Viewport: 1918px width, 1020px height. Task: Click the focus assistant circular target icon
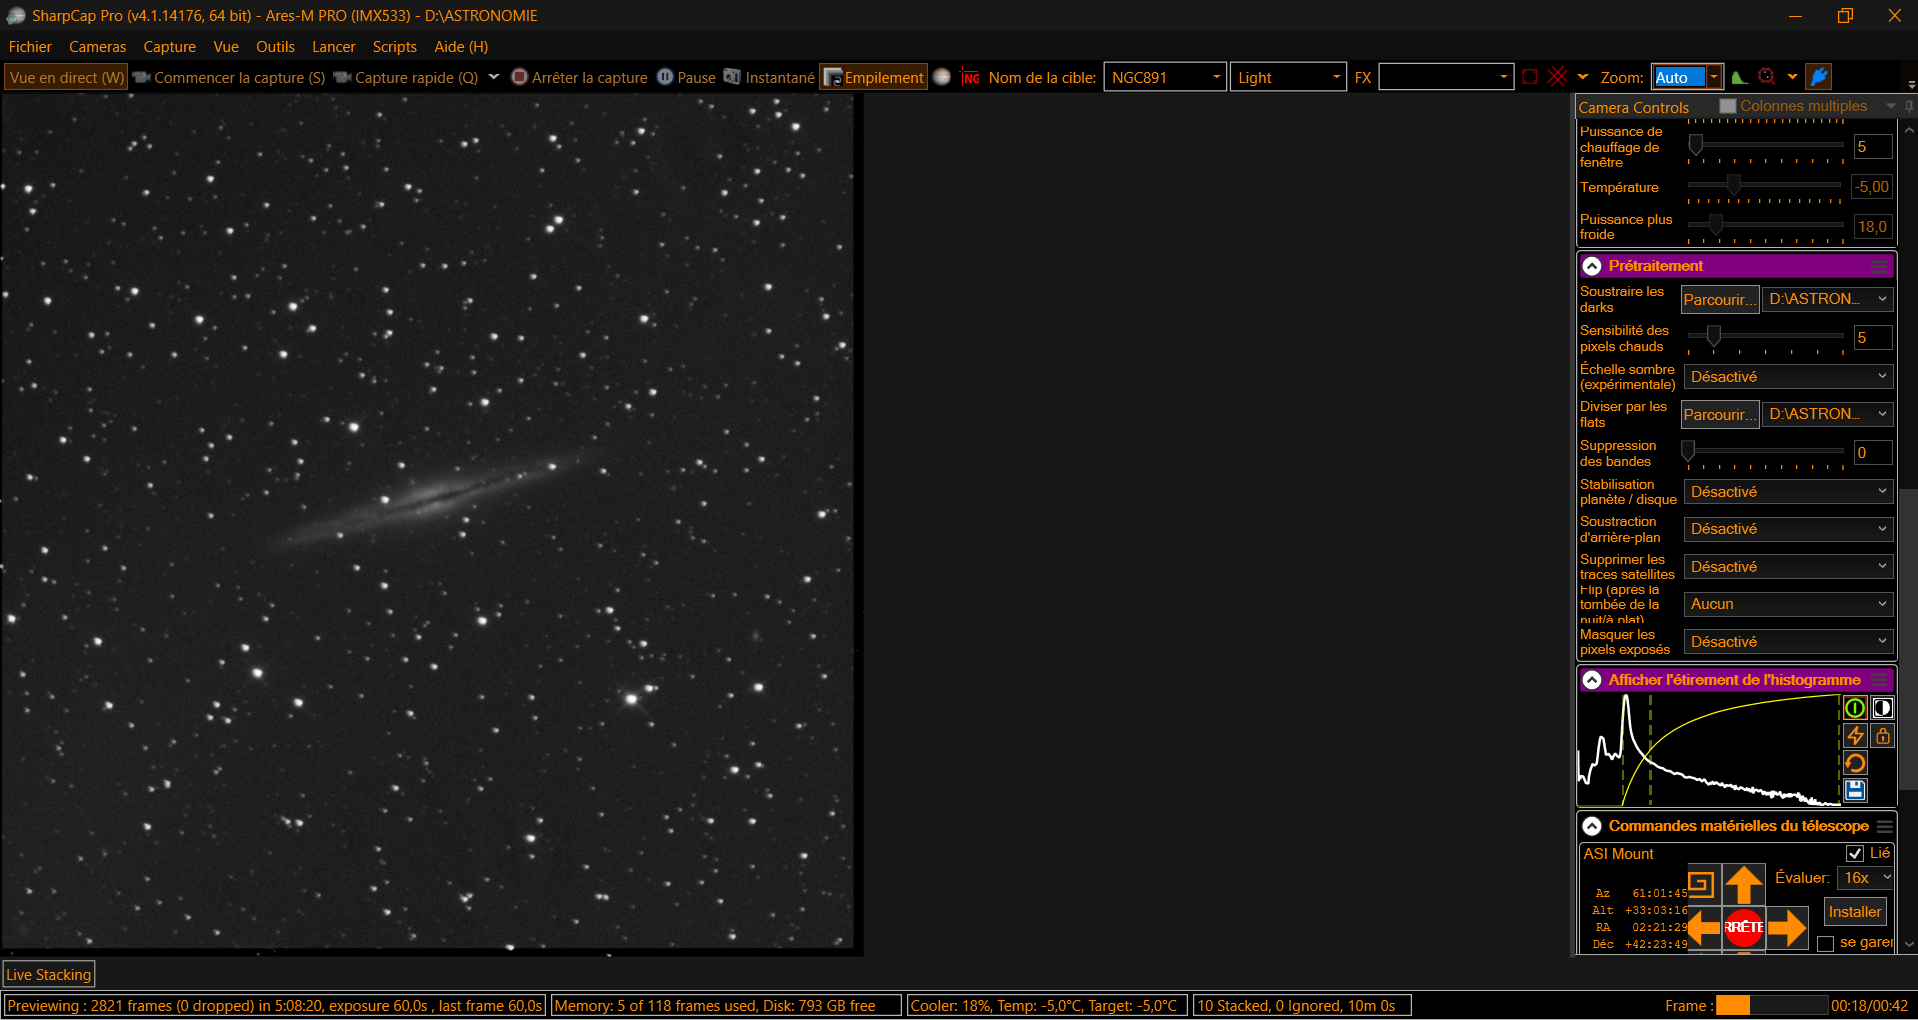(x=1767, y=77)
